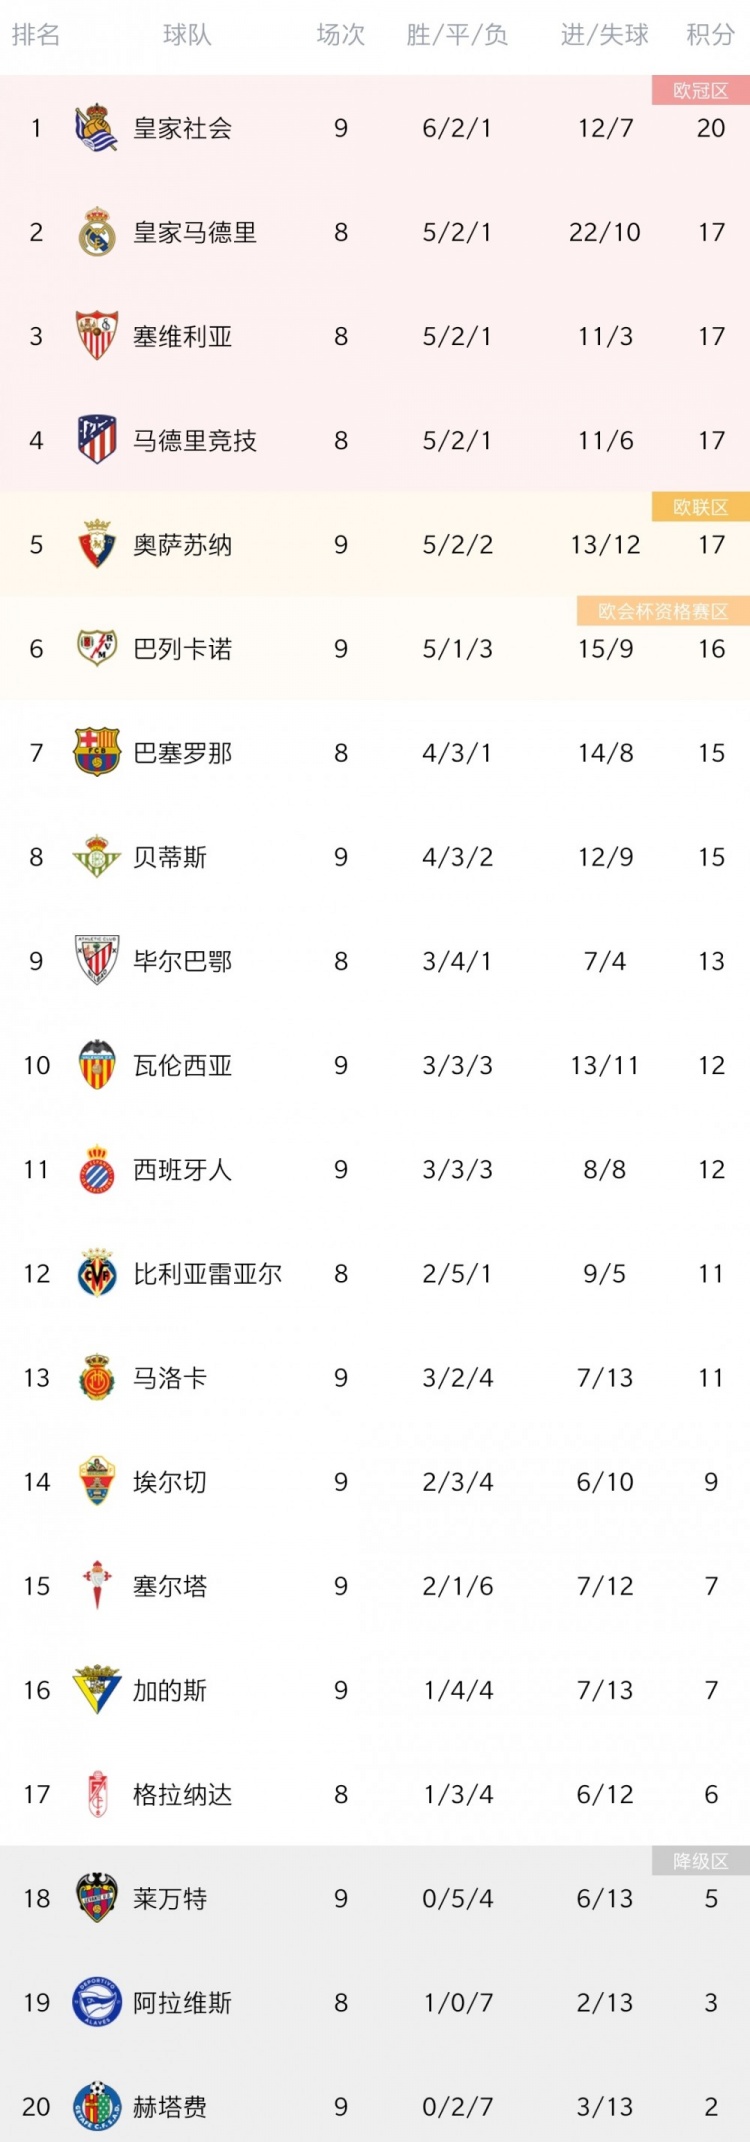Open the 皇家马德里 team name link
Image resolution: width=750 pixels, height=2142 pixels.
click(x=195, y=232)
